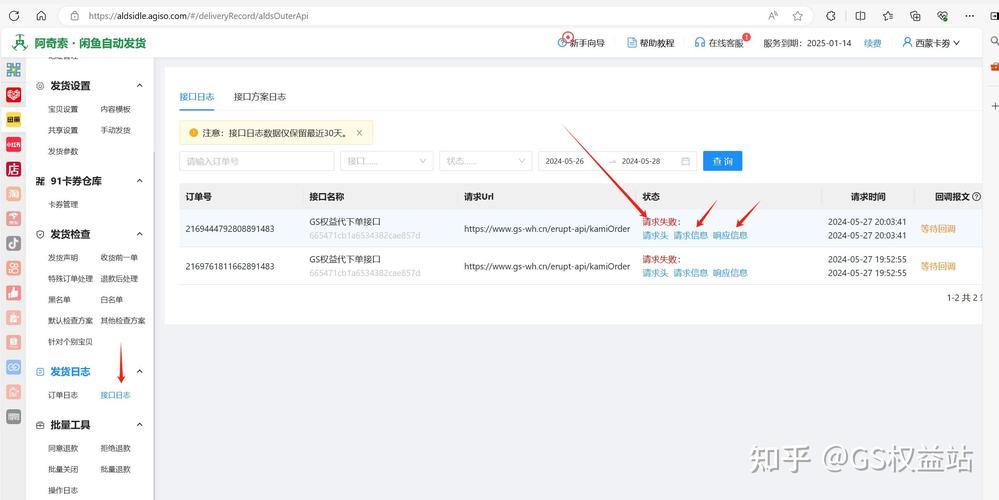Open 响应信息 for order 2169444792808891483

730,235
